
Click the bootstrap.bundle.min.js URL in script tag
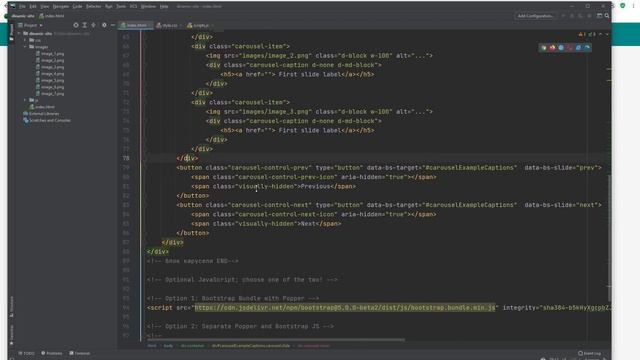pos(345,307)
